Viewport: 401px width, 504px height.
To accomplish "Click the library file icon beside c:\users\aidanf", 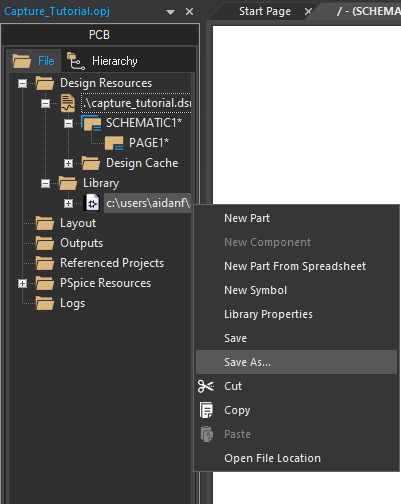I will [x=92, y=203].
